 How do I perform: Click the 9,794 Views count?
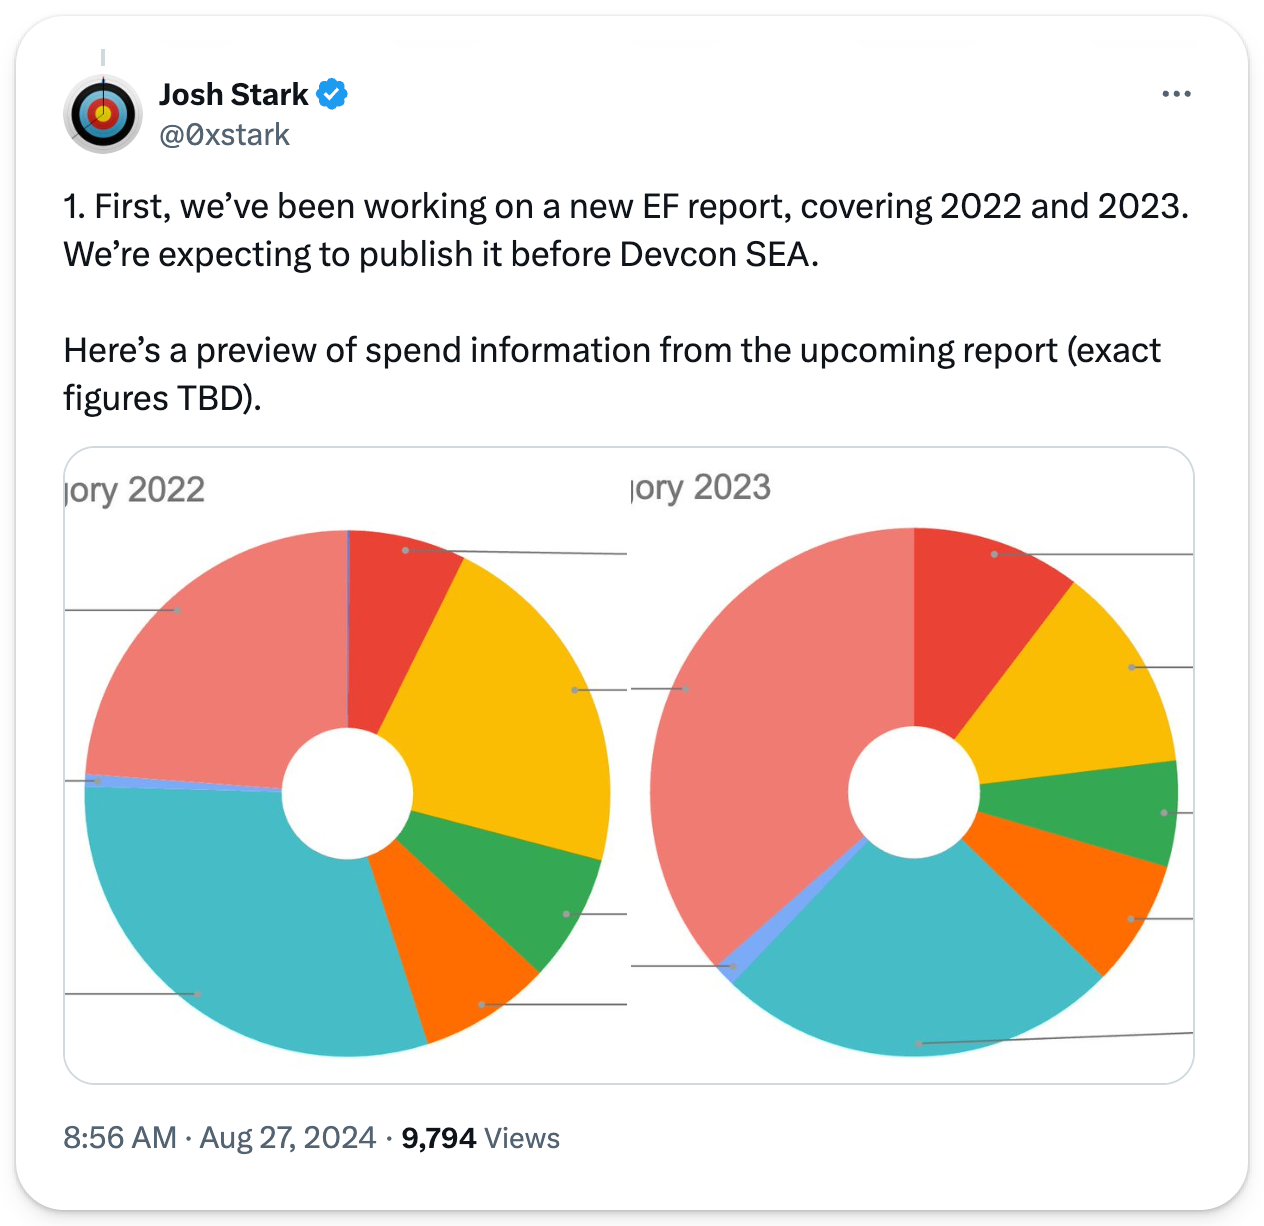480,1138
